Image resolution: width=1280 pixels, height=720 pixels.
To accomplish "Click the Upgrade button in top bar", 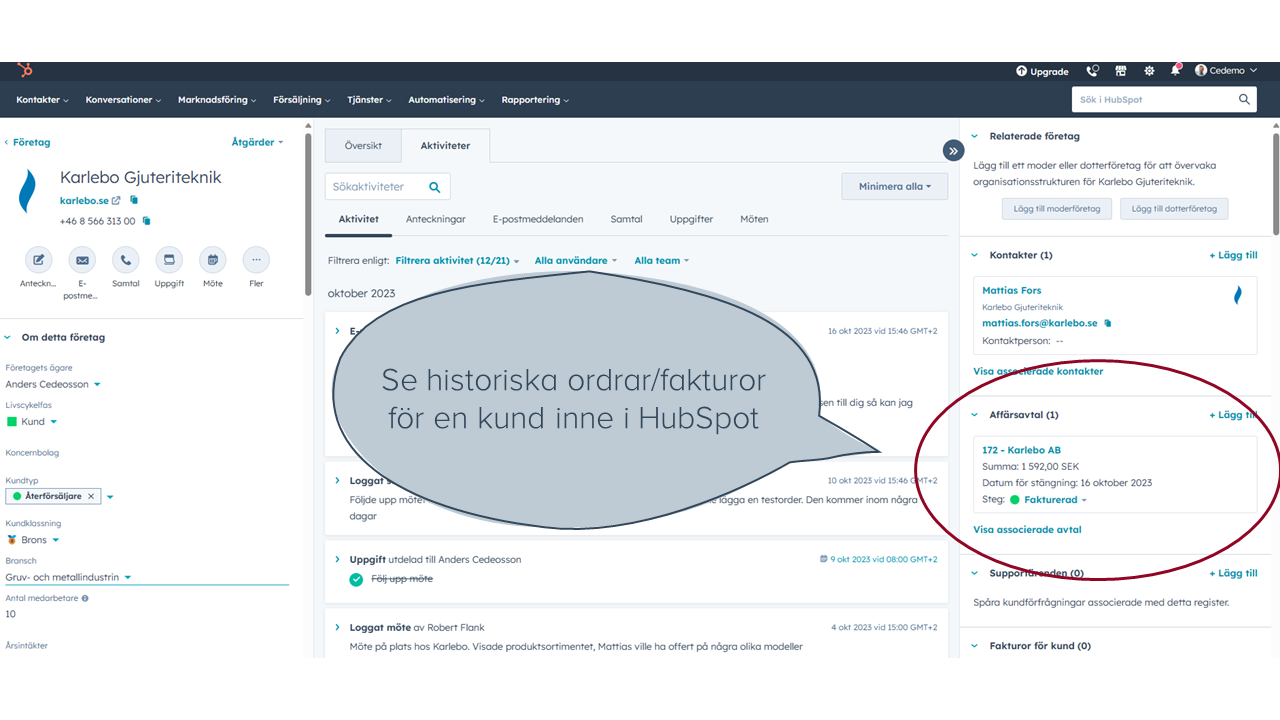I will point(1042,71).
